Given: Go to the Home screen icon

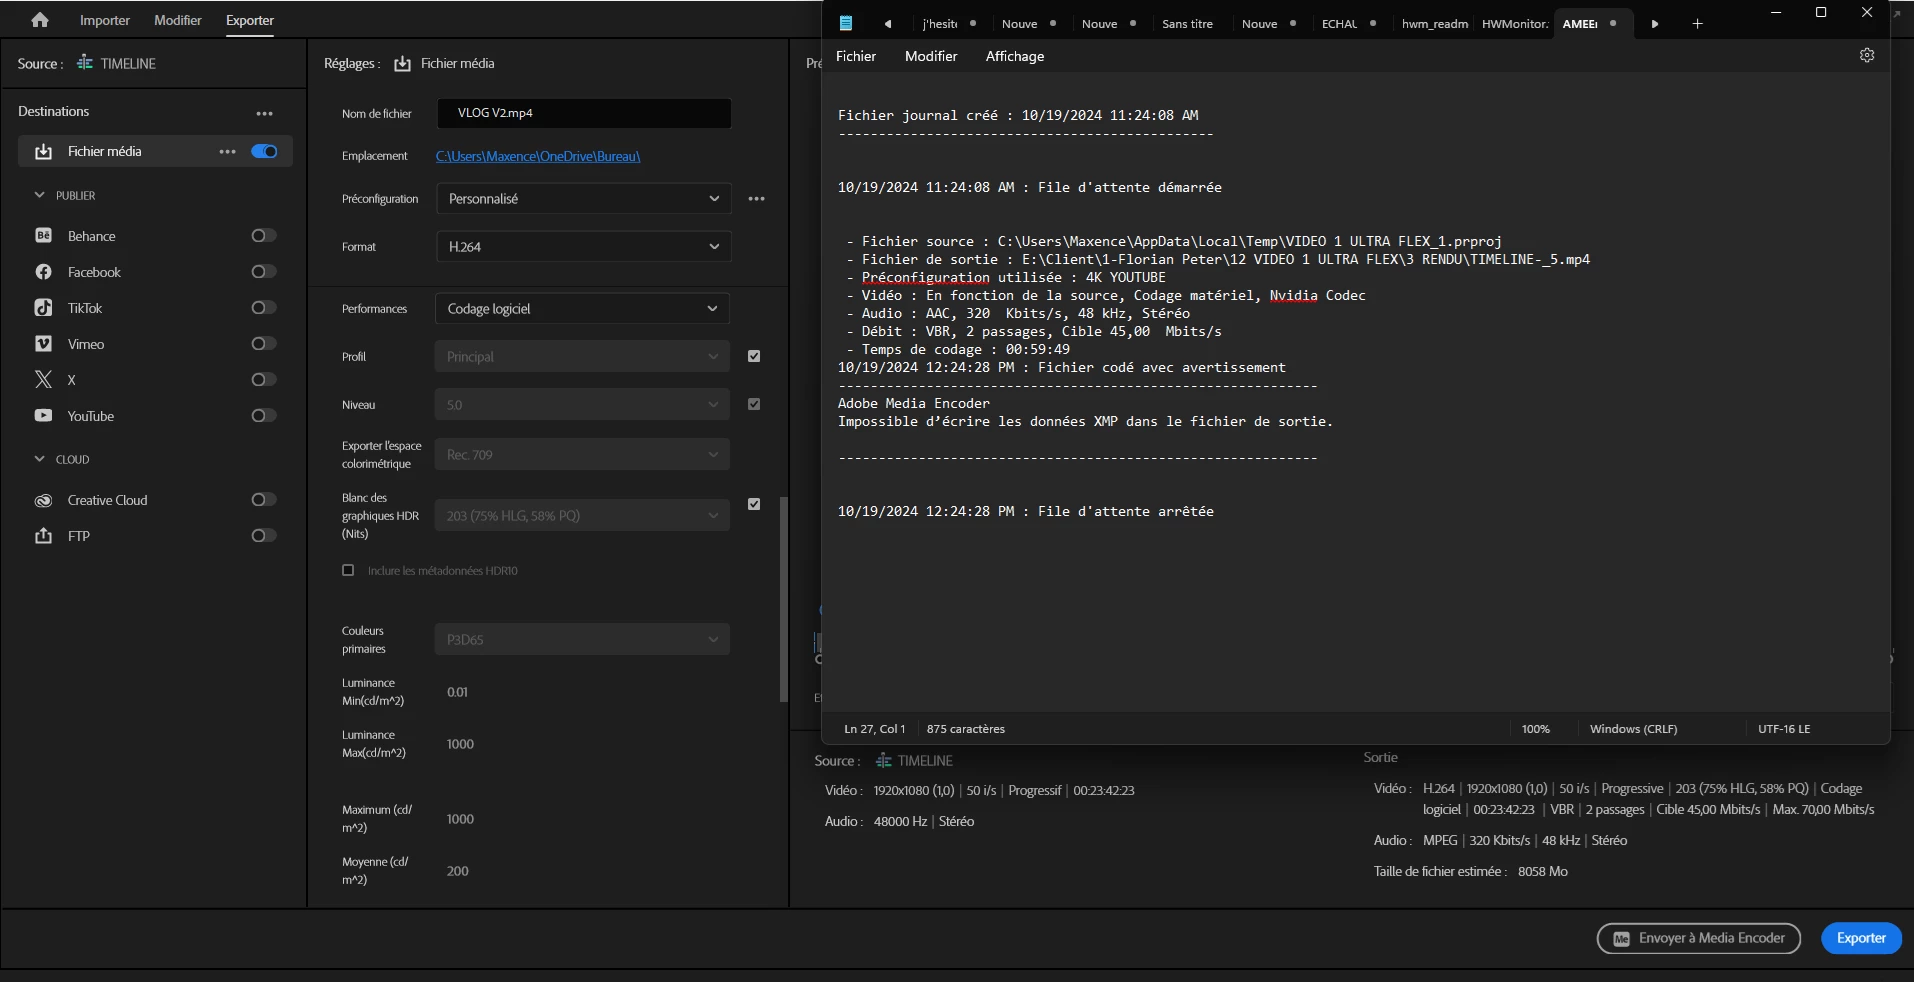Looking at the screenshot, I should tap(40, 20).
